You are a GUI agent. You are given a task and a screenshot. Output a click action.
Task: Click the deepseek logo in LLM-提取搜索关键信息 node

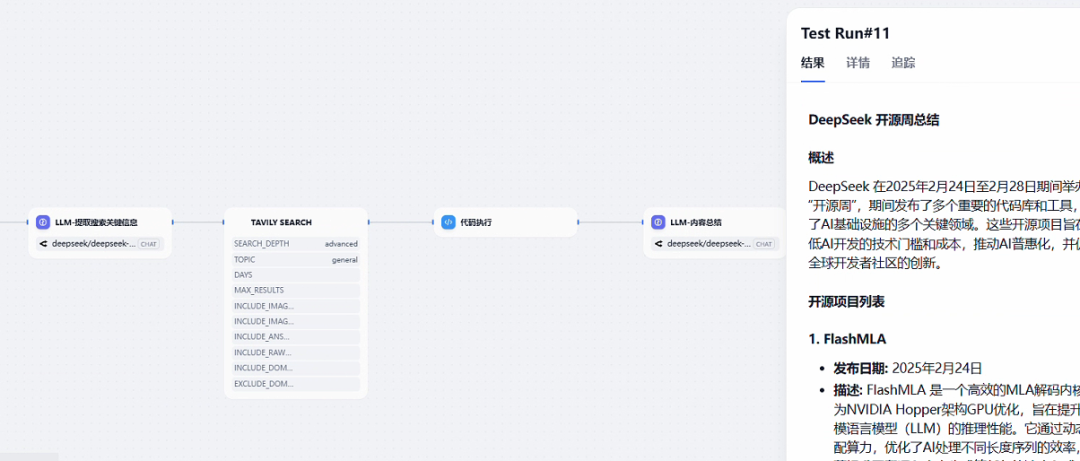tap(43, 243)
